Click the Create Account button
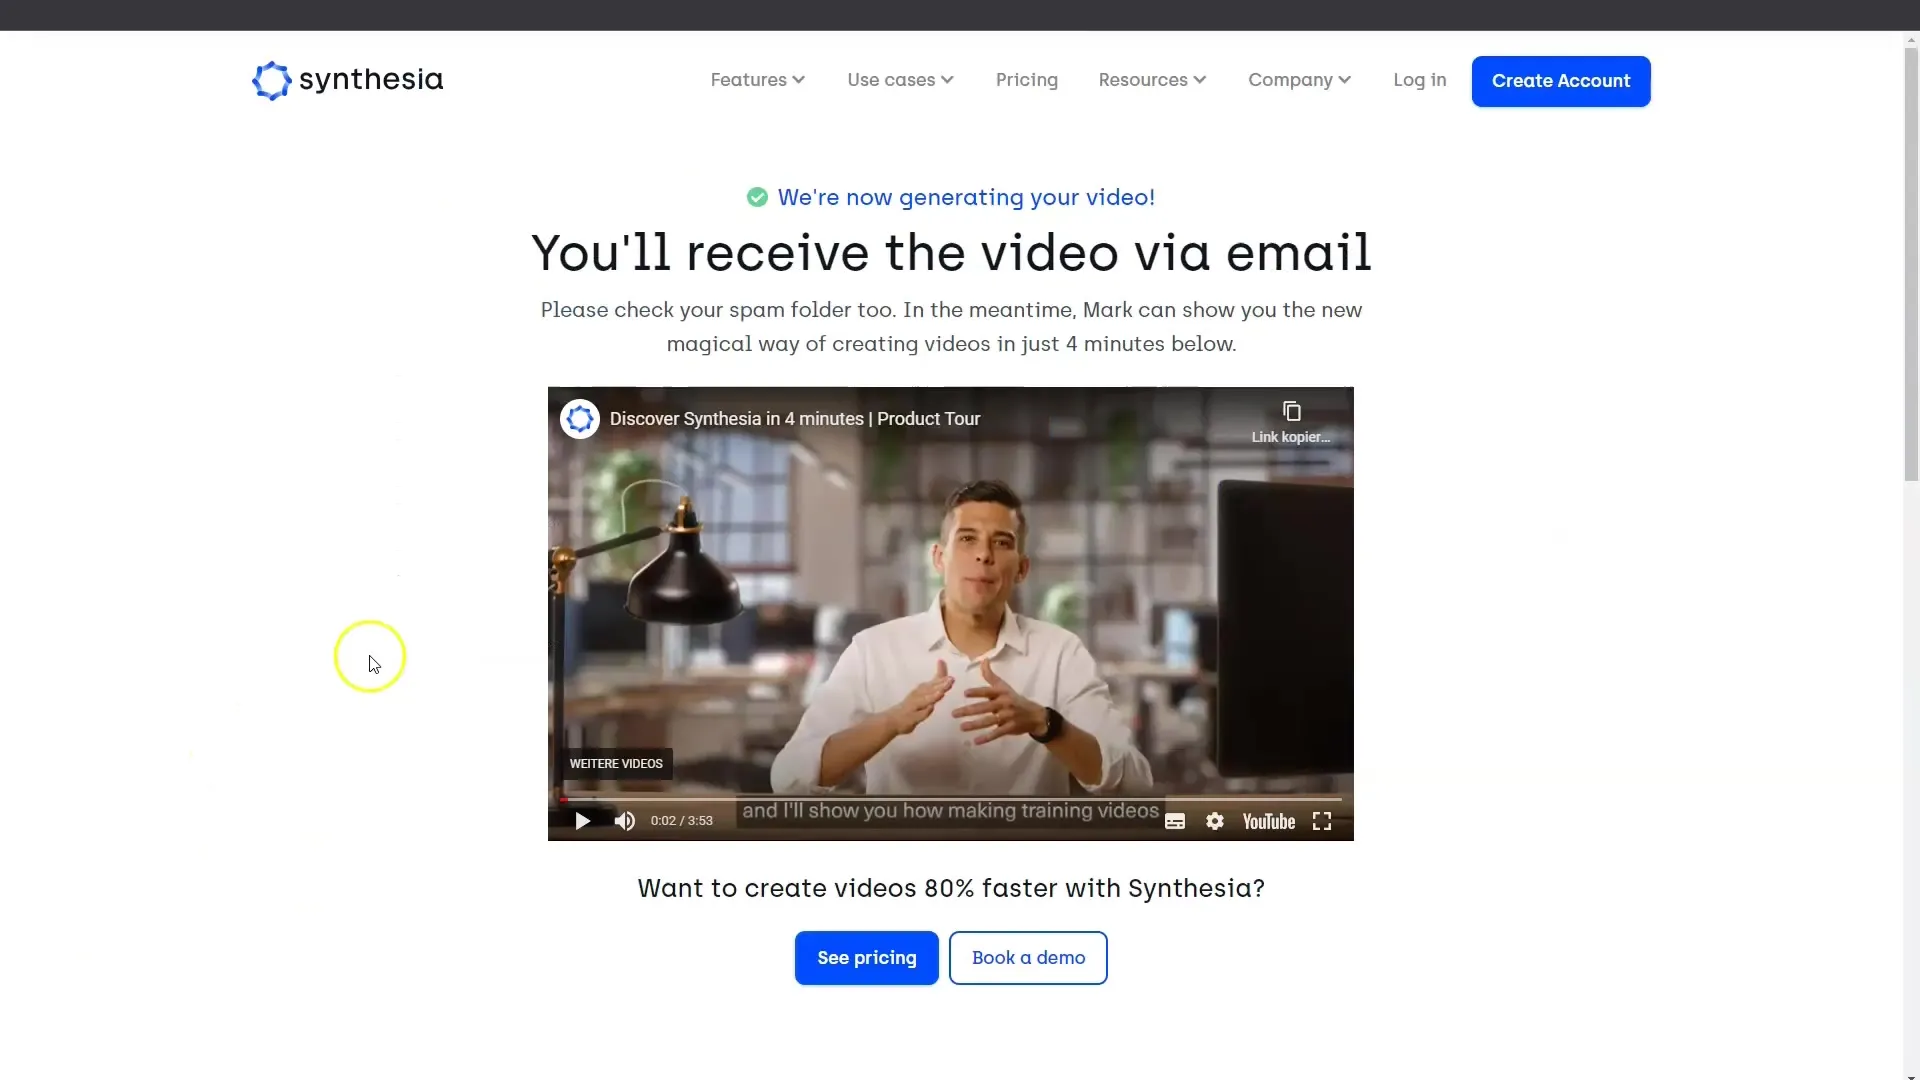 (1560, 80)
